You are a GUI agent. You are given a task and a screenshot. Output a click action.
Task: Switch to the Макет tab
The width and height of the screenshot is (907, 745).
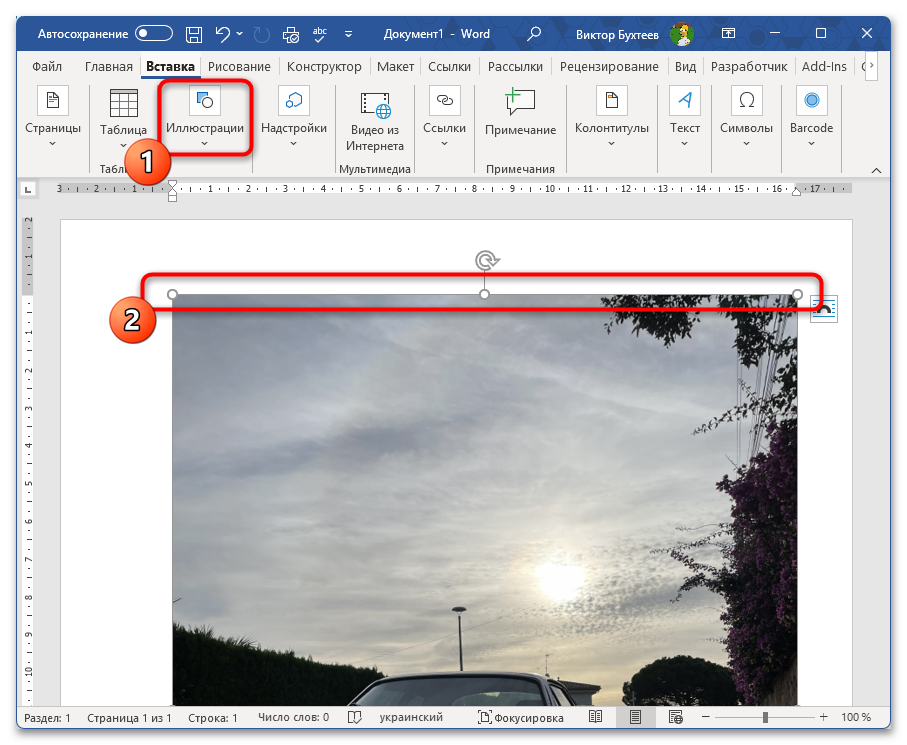(395, 67)
